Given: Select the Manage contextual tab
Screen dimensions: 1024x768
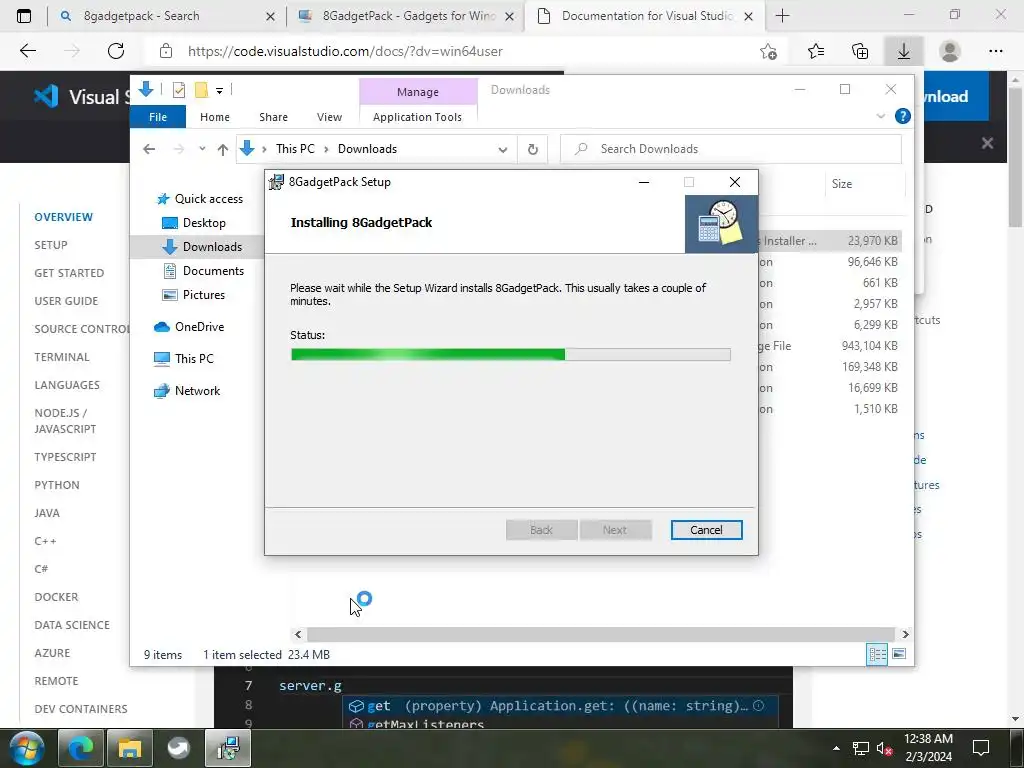Looking at the screenshot, I should pos(418,92).
